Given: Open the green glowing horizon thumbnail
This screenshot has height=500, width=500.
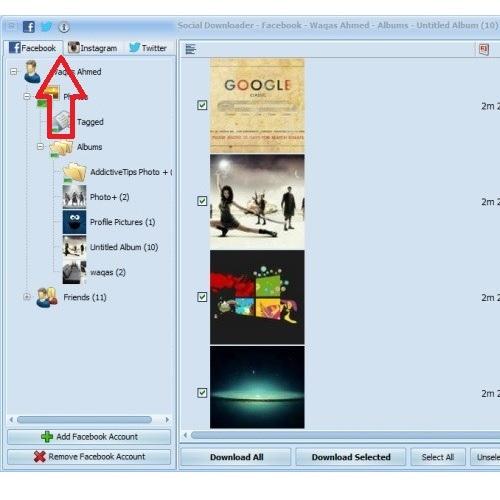Looking at the screenshot, I should [257, 387].
